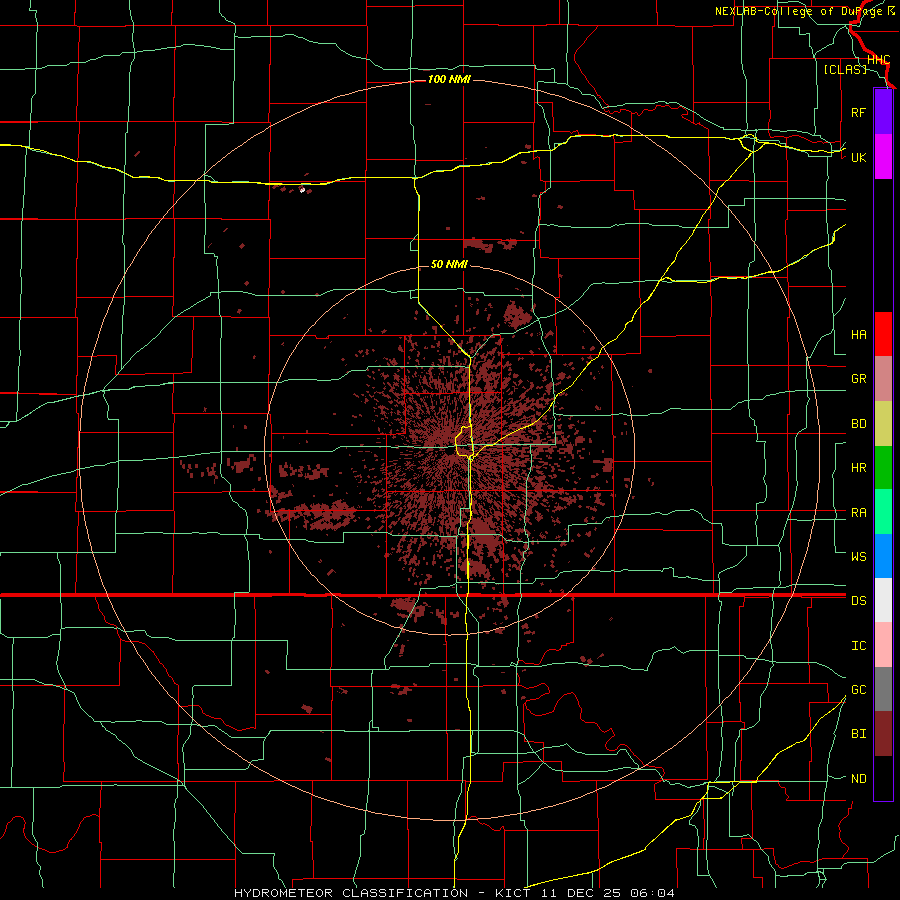Click the RA mint-green legend swatch
Viewport: 900px width, 900px height.
tap(883, 512)
